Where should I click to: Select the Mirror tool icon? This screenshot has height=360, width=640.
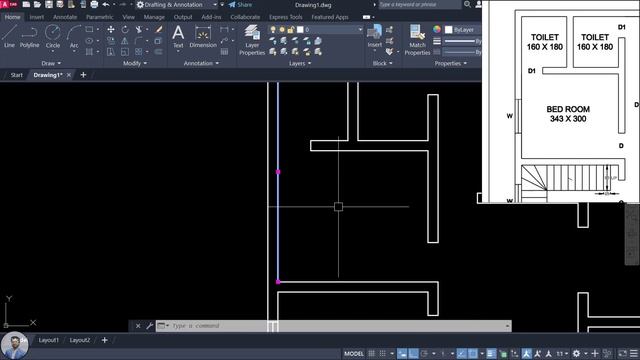pos(125,41)
